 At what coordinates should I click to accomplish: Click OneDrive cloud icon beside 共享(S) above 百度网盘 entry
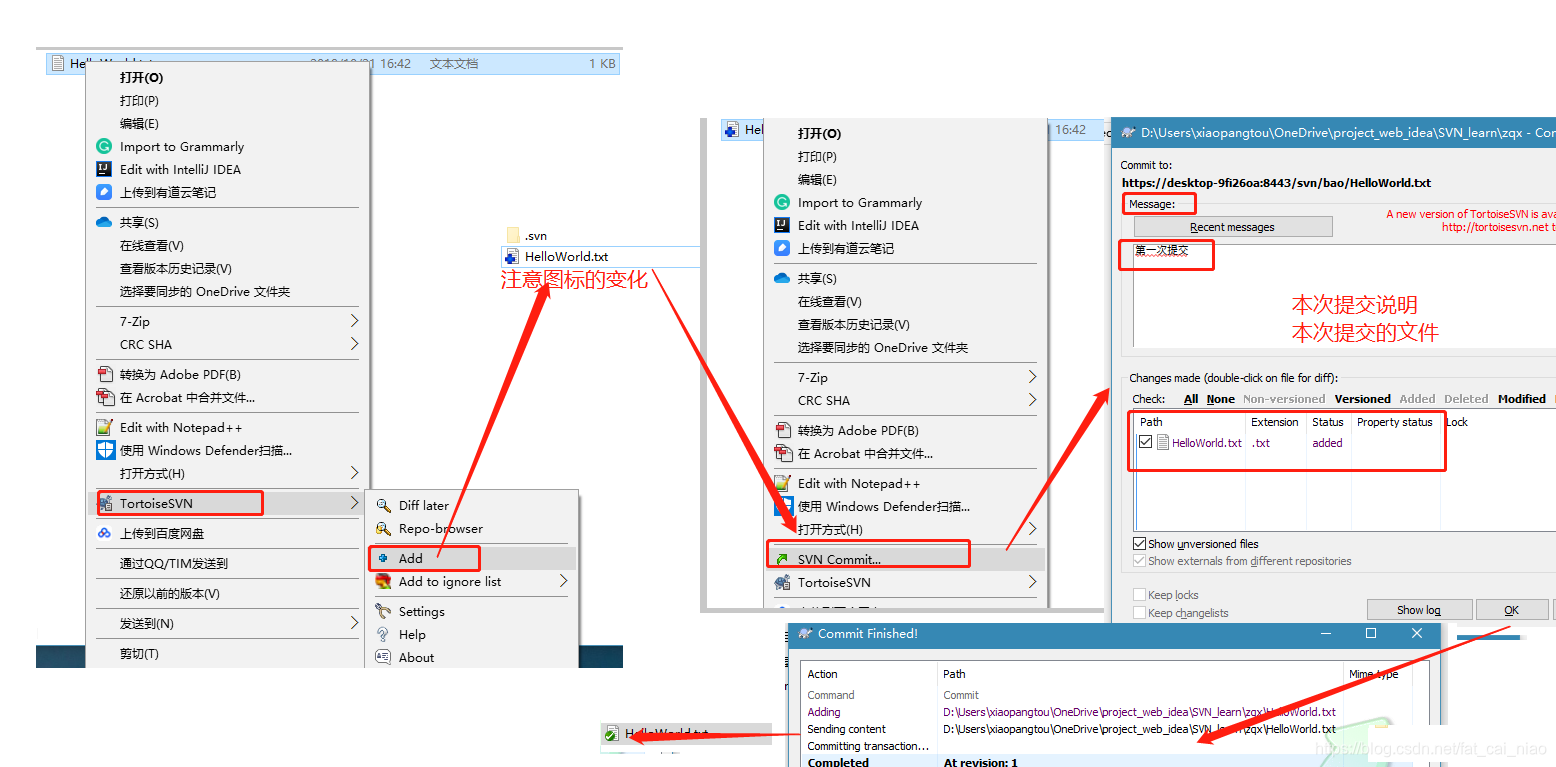104,222
